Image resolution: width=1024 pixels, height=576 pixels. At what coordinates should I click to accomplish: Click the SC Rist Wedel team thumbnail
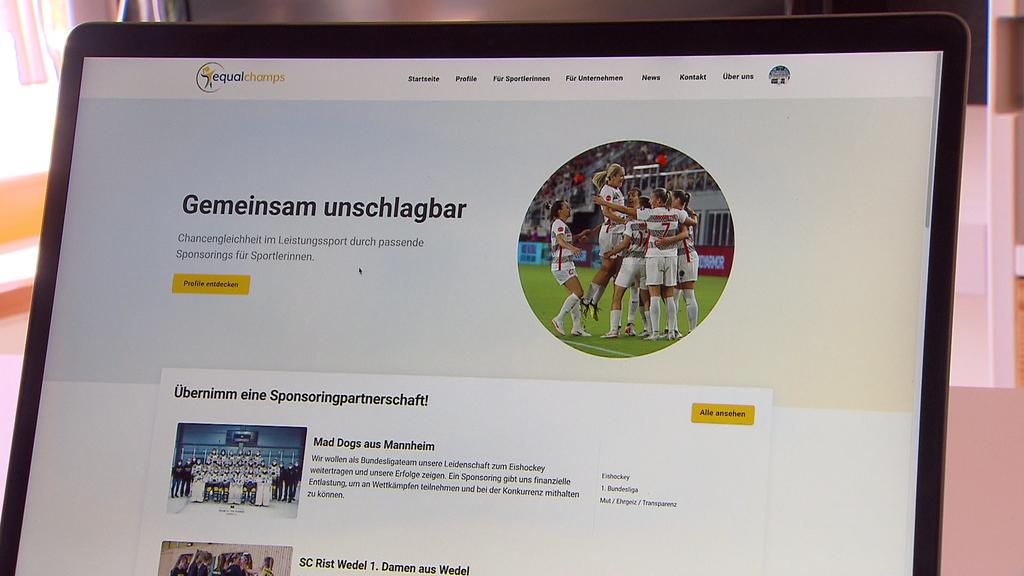click(225, 559)
